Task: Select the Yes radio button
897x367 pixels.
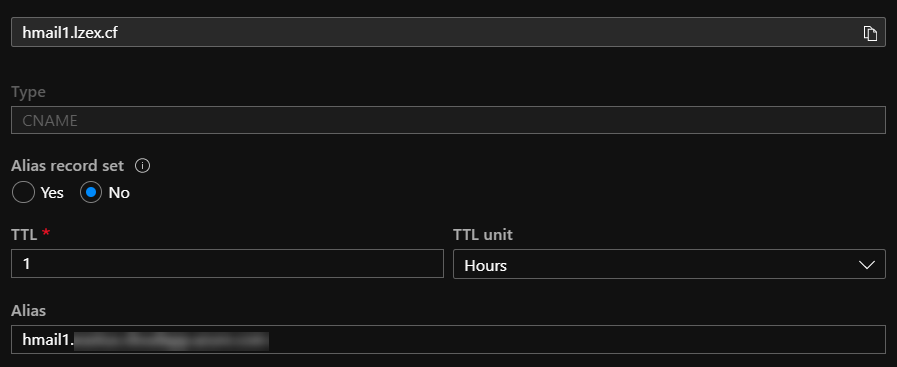Action: tap(23, 193)
